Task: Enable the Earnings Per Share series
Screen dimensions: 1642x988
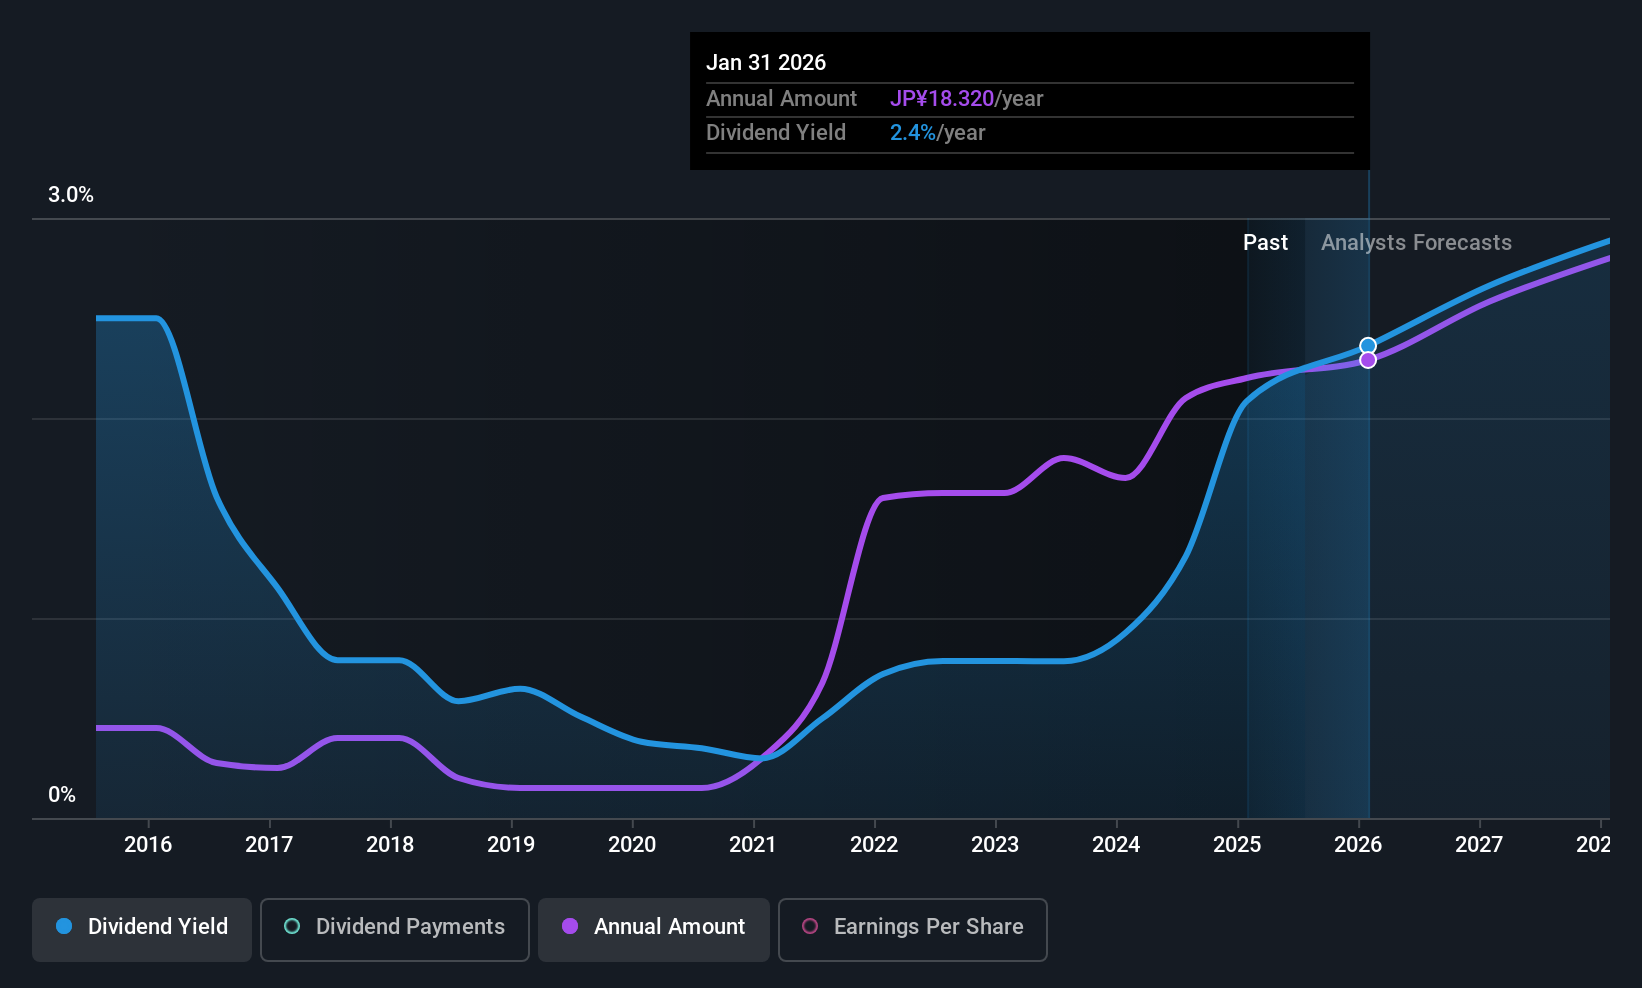Action: tap(913, 930)
